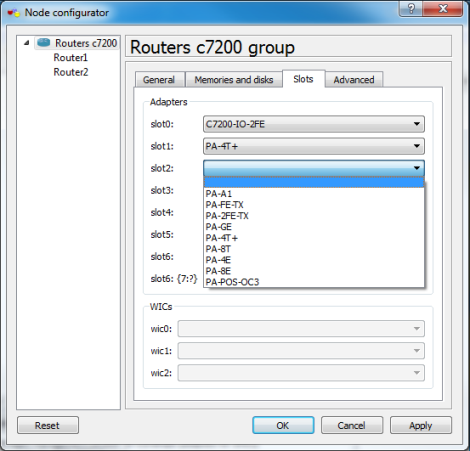Click the Apply button
The height and width of the screenshot is (451, 470).
(421, 425)
